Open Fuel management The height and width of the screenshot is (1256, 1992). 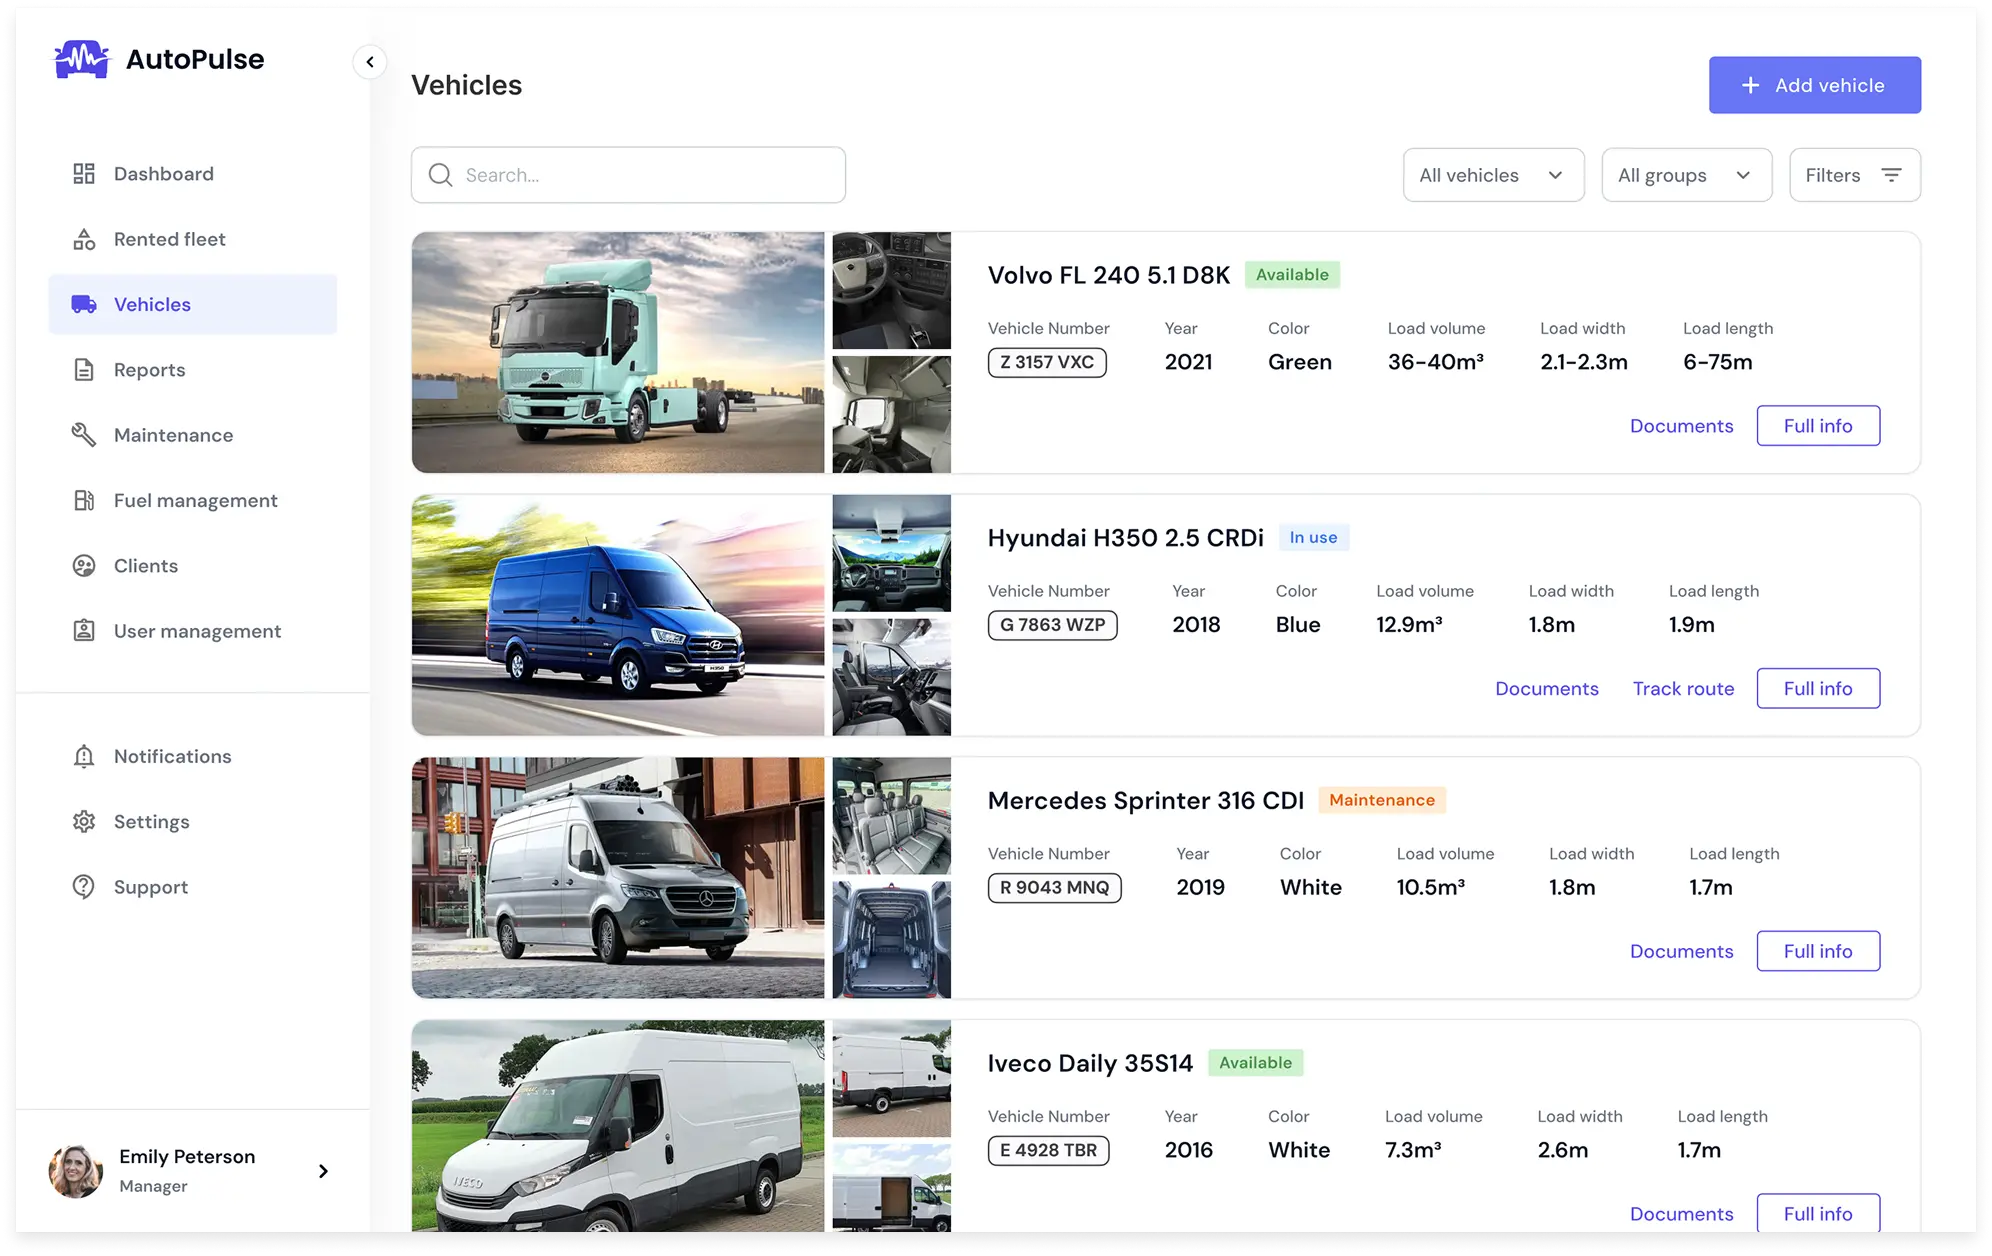(x=195, y=500)
